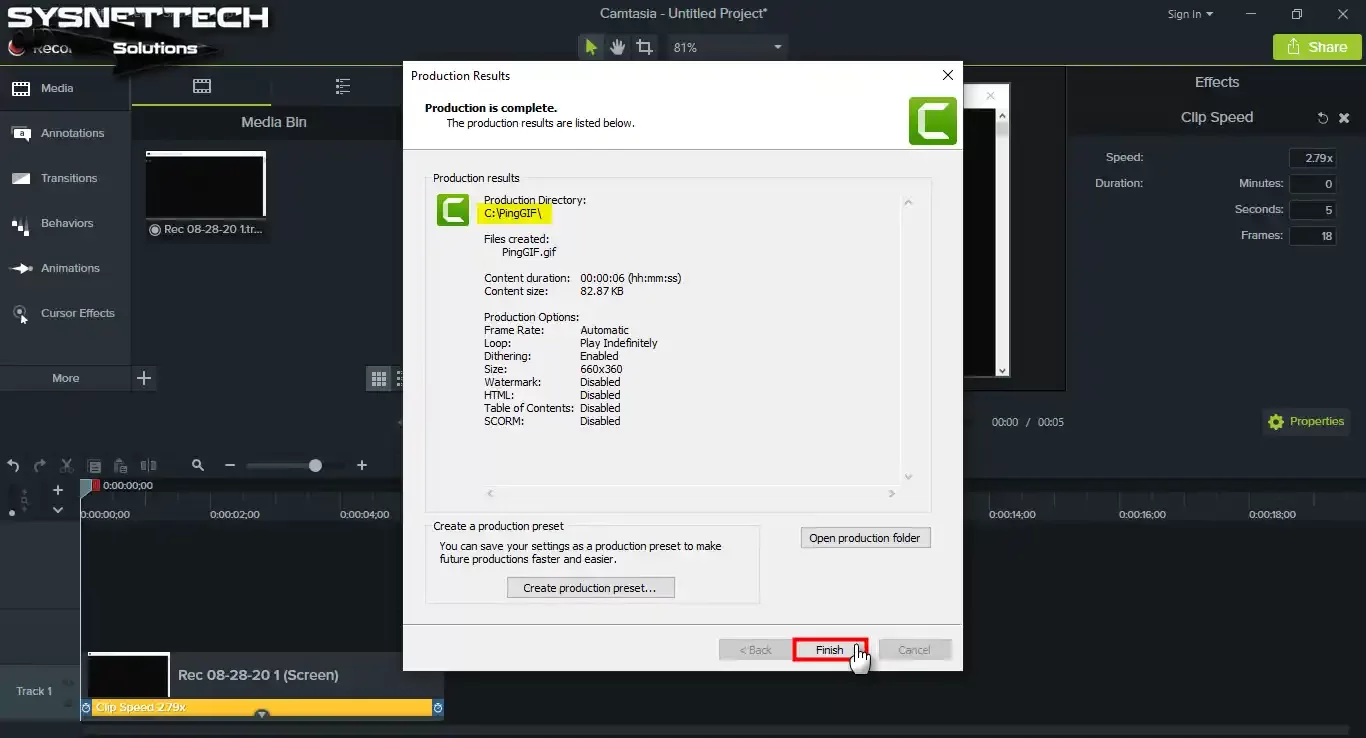Click the Back button in dialog
The height and width of the screenshot is (738, 1366).
[755, 650]
